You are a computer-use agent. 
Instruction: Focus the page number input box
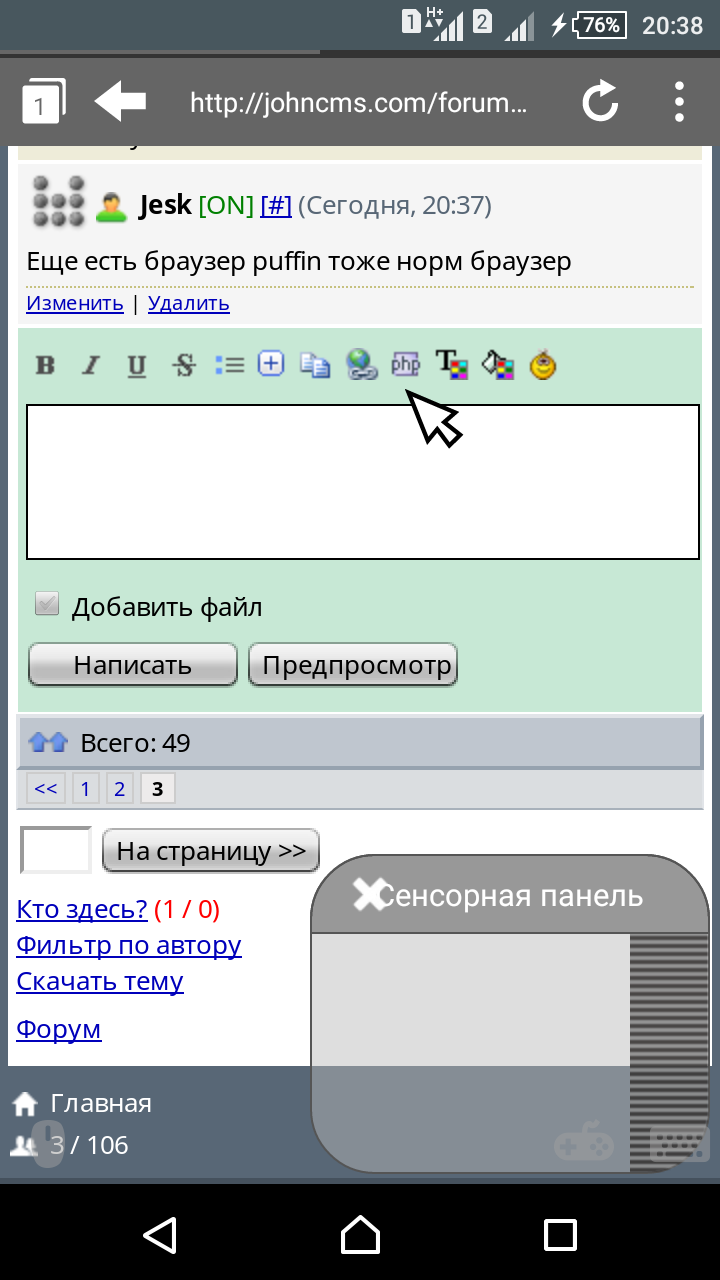pyautogui.click(x=56, y=850)
